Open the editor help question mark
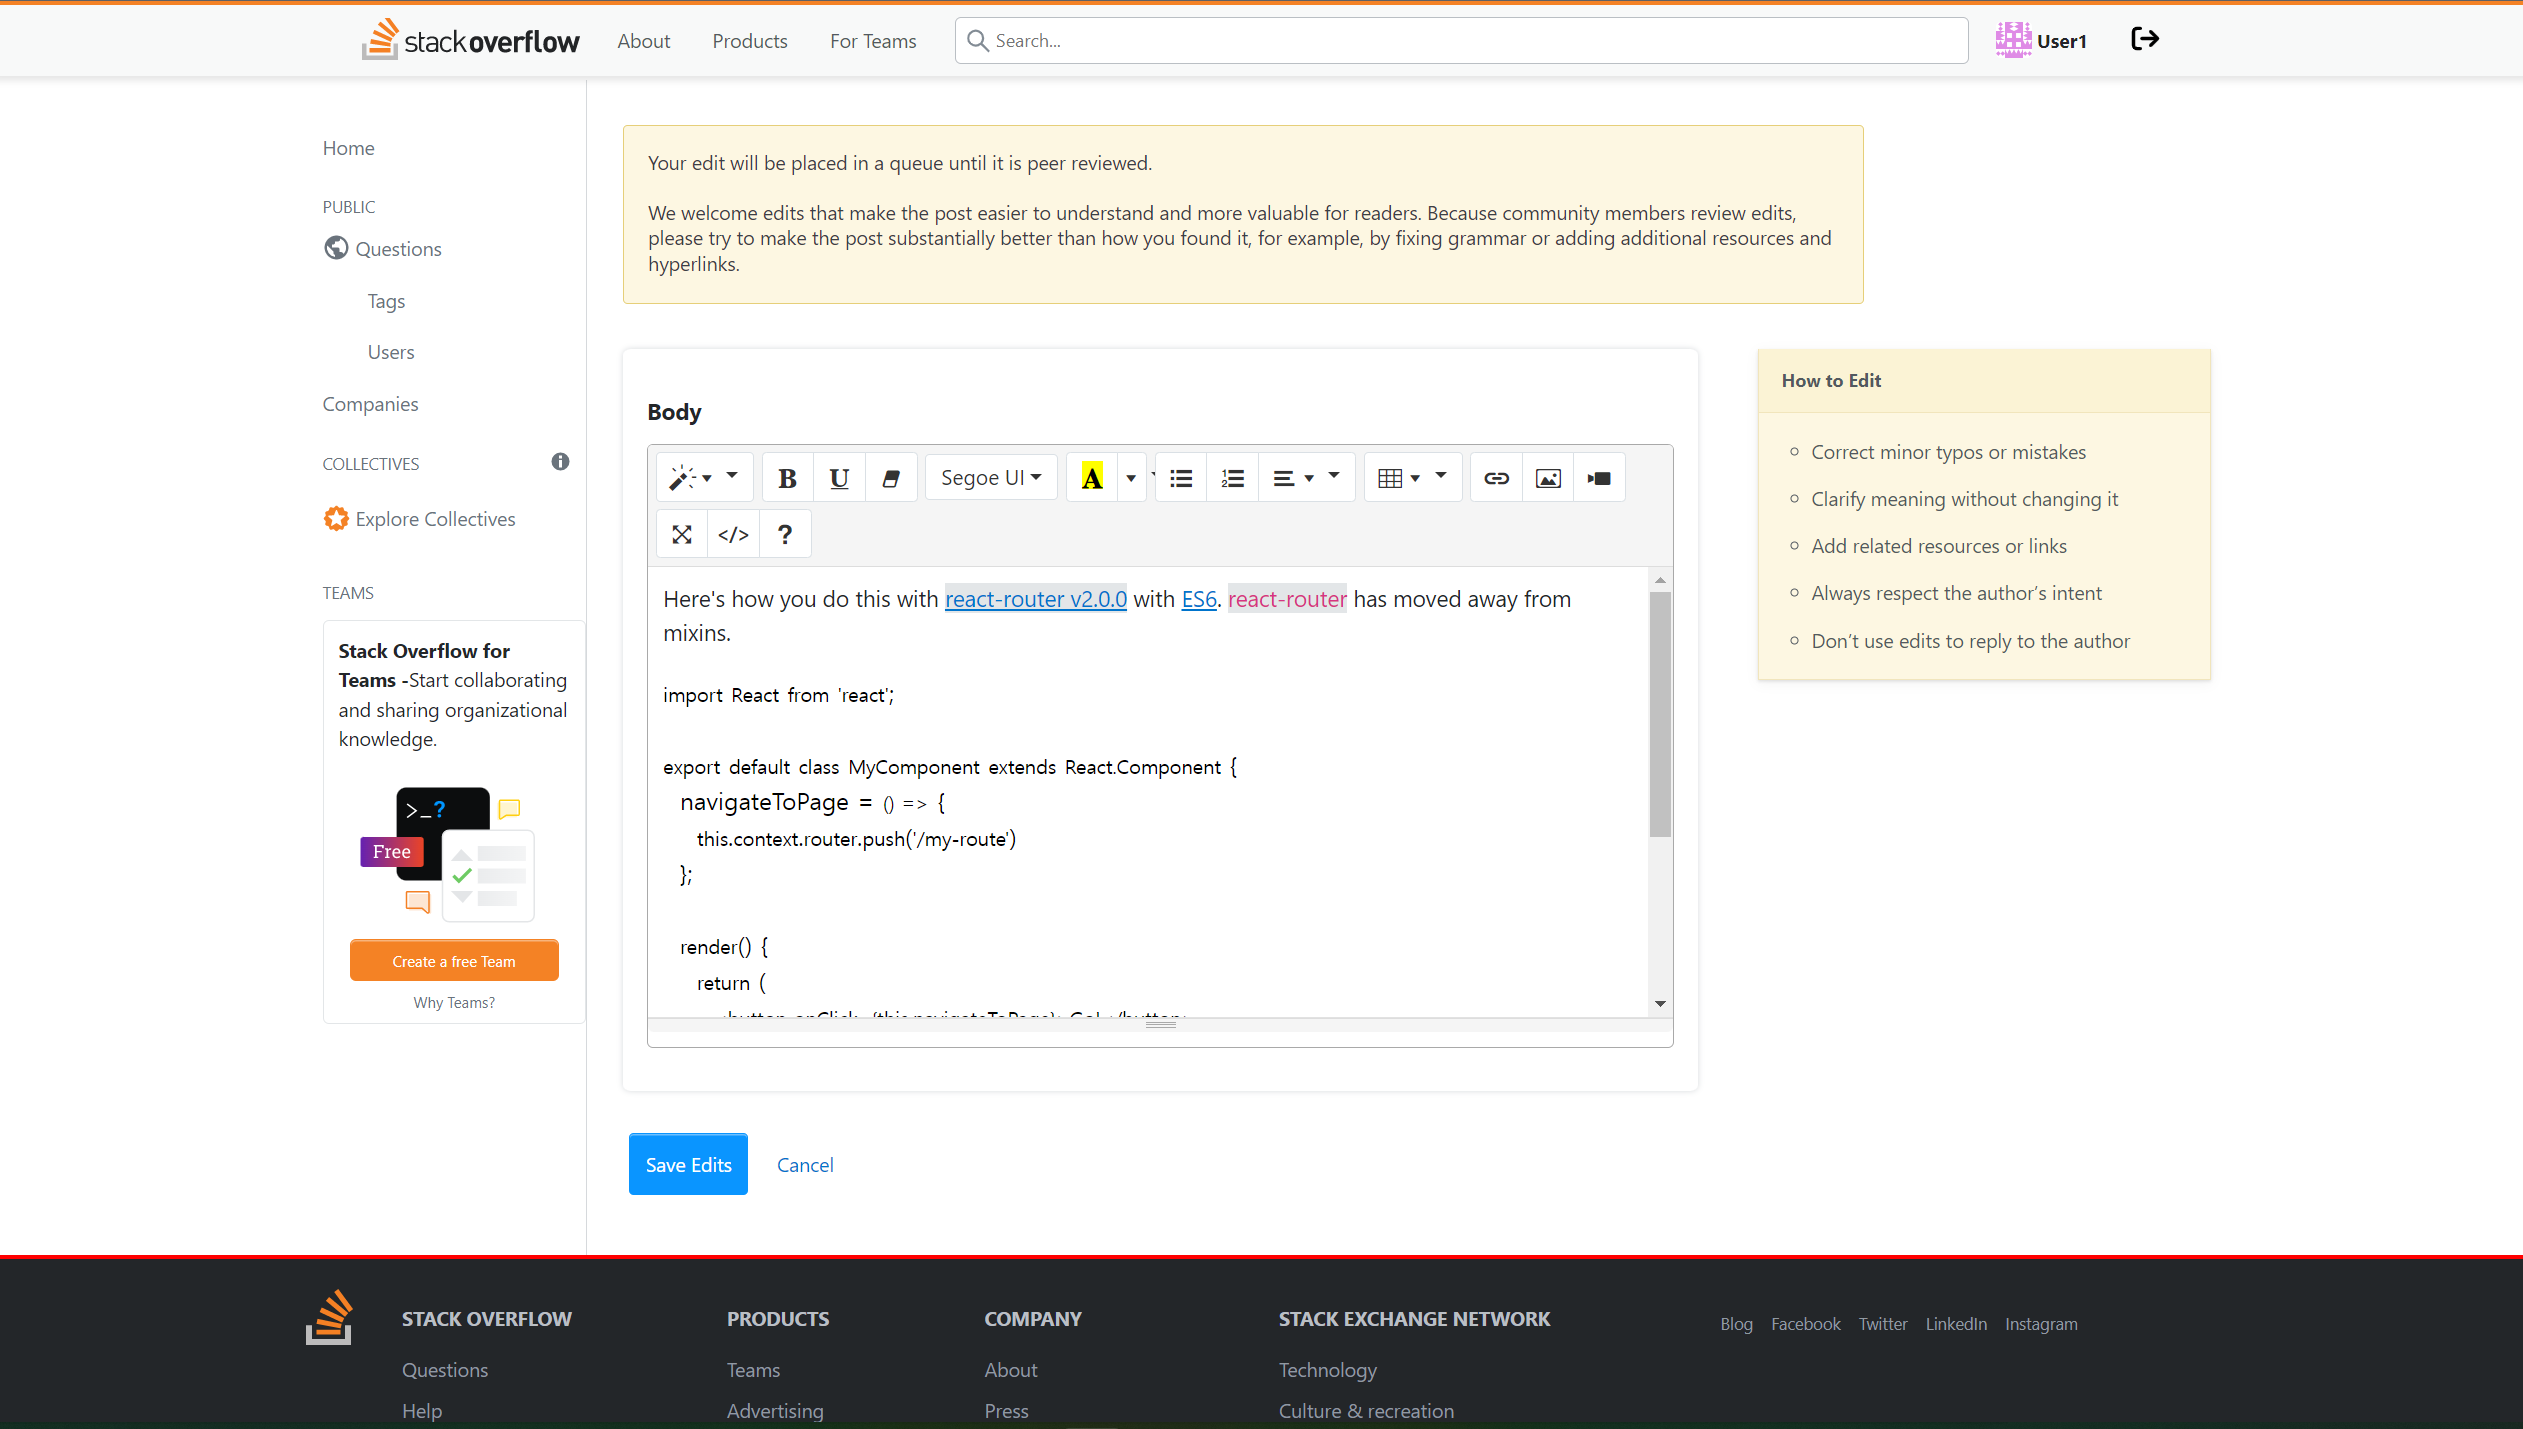This screenshot has height=1429, width=2523. click(785, 534)
